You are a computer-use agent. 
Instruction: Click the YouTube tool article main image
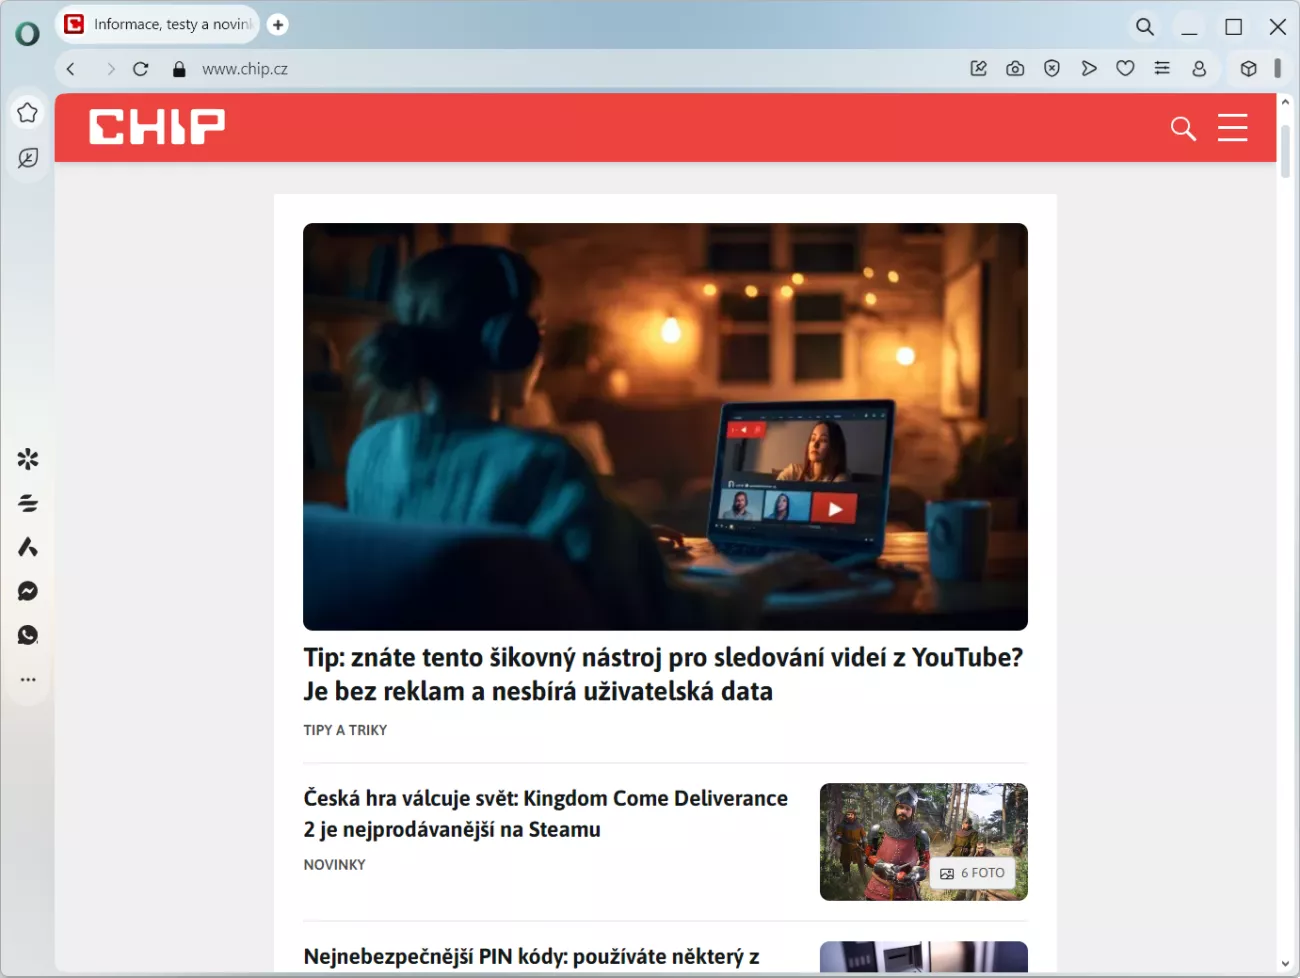coord(665,426)
